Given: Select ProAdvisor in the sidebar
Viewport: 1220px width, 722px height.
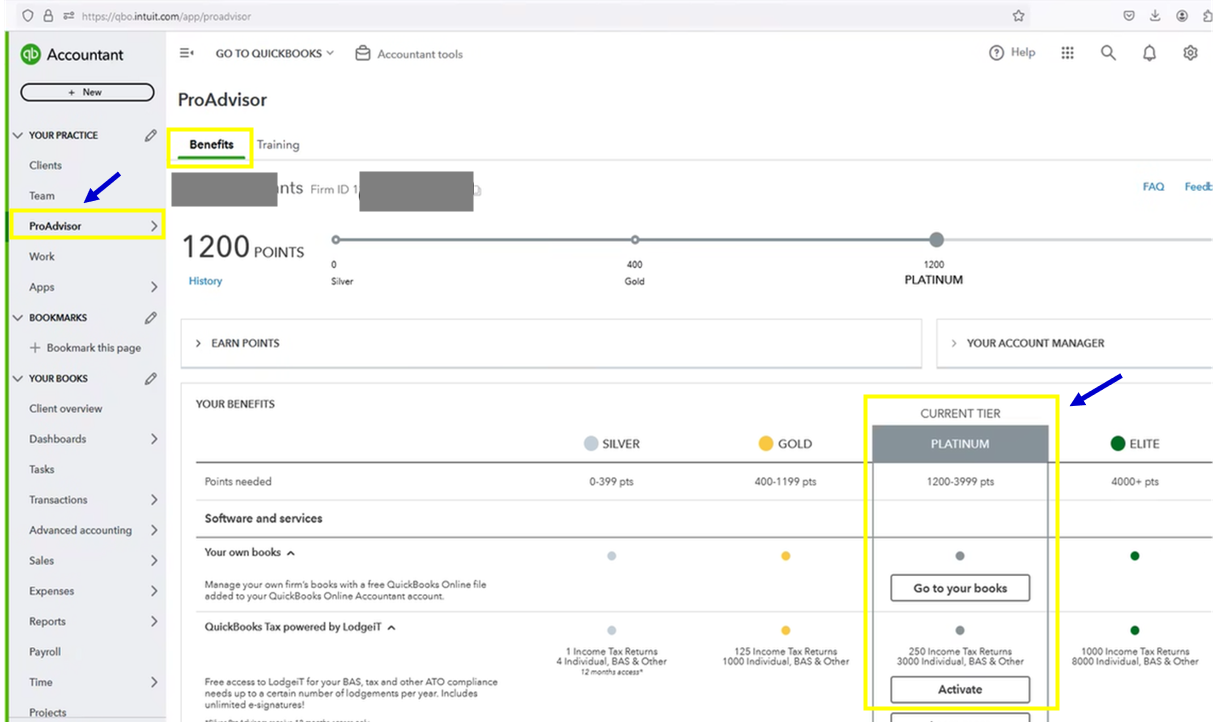Looking at the screenshot, I should (85, 226).
